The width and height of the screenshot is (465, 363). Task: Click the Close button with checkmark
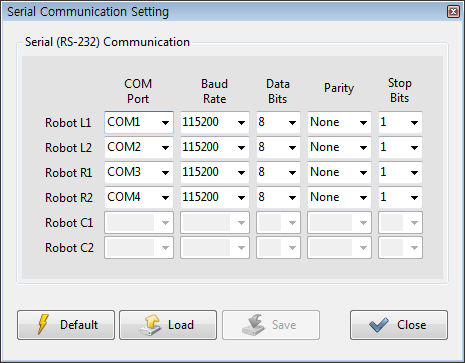click(399, 325)
